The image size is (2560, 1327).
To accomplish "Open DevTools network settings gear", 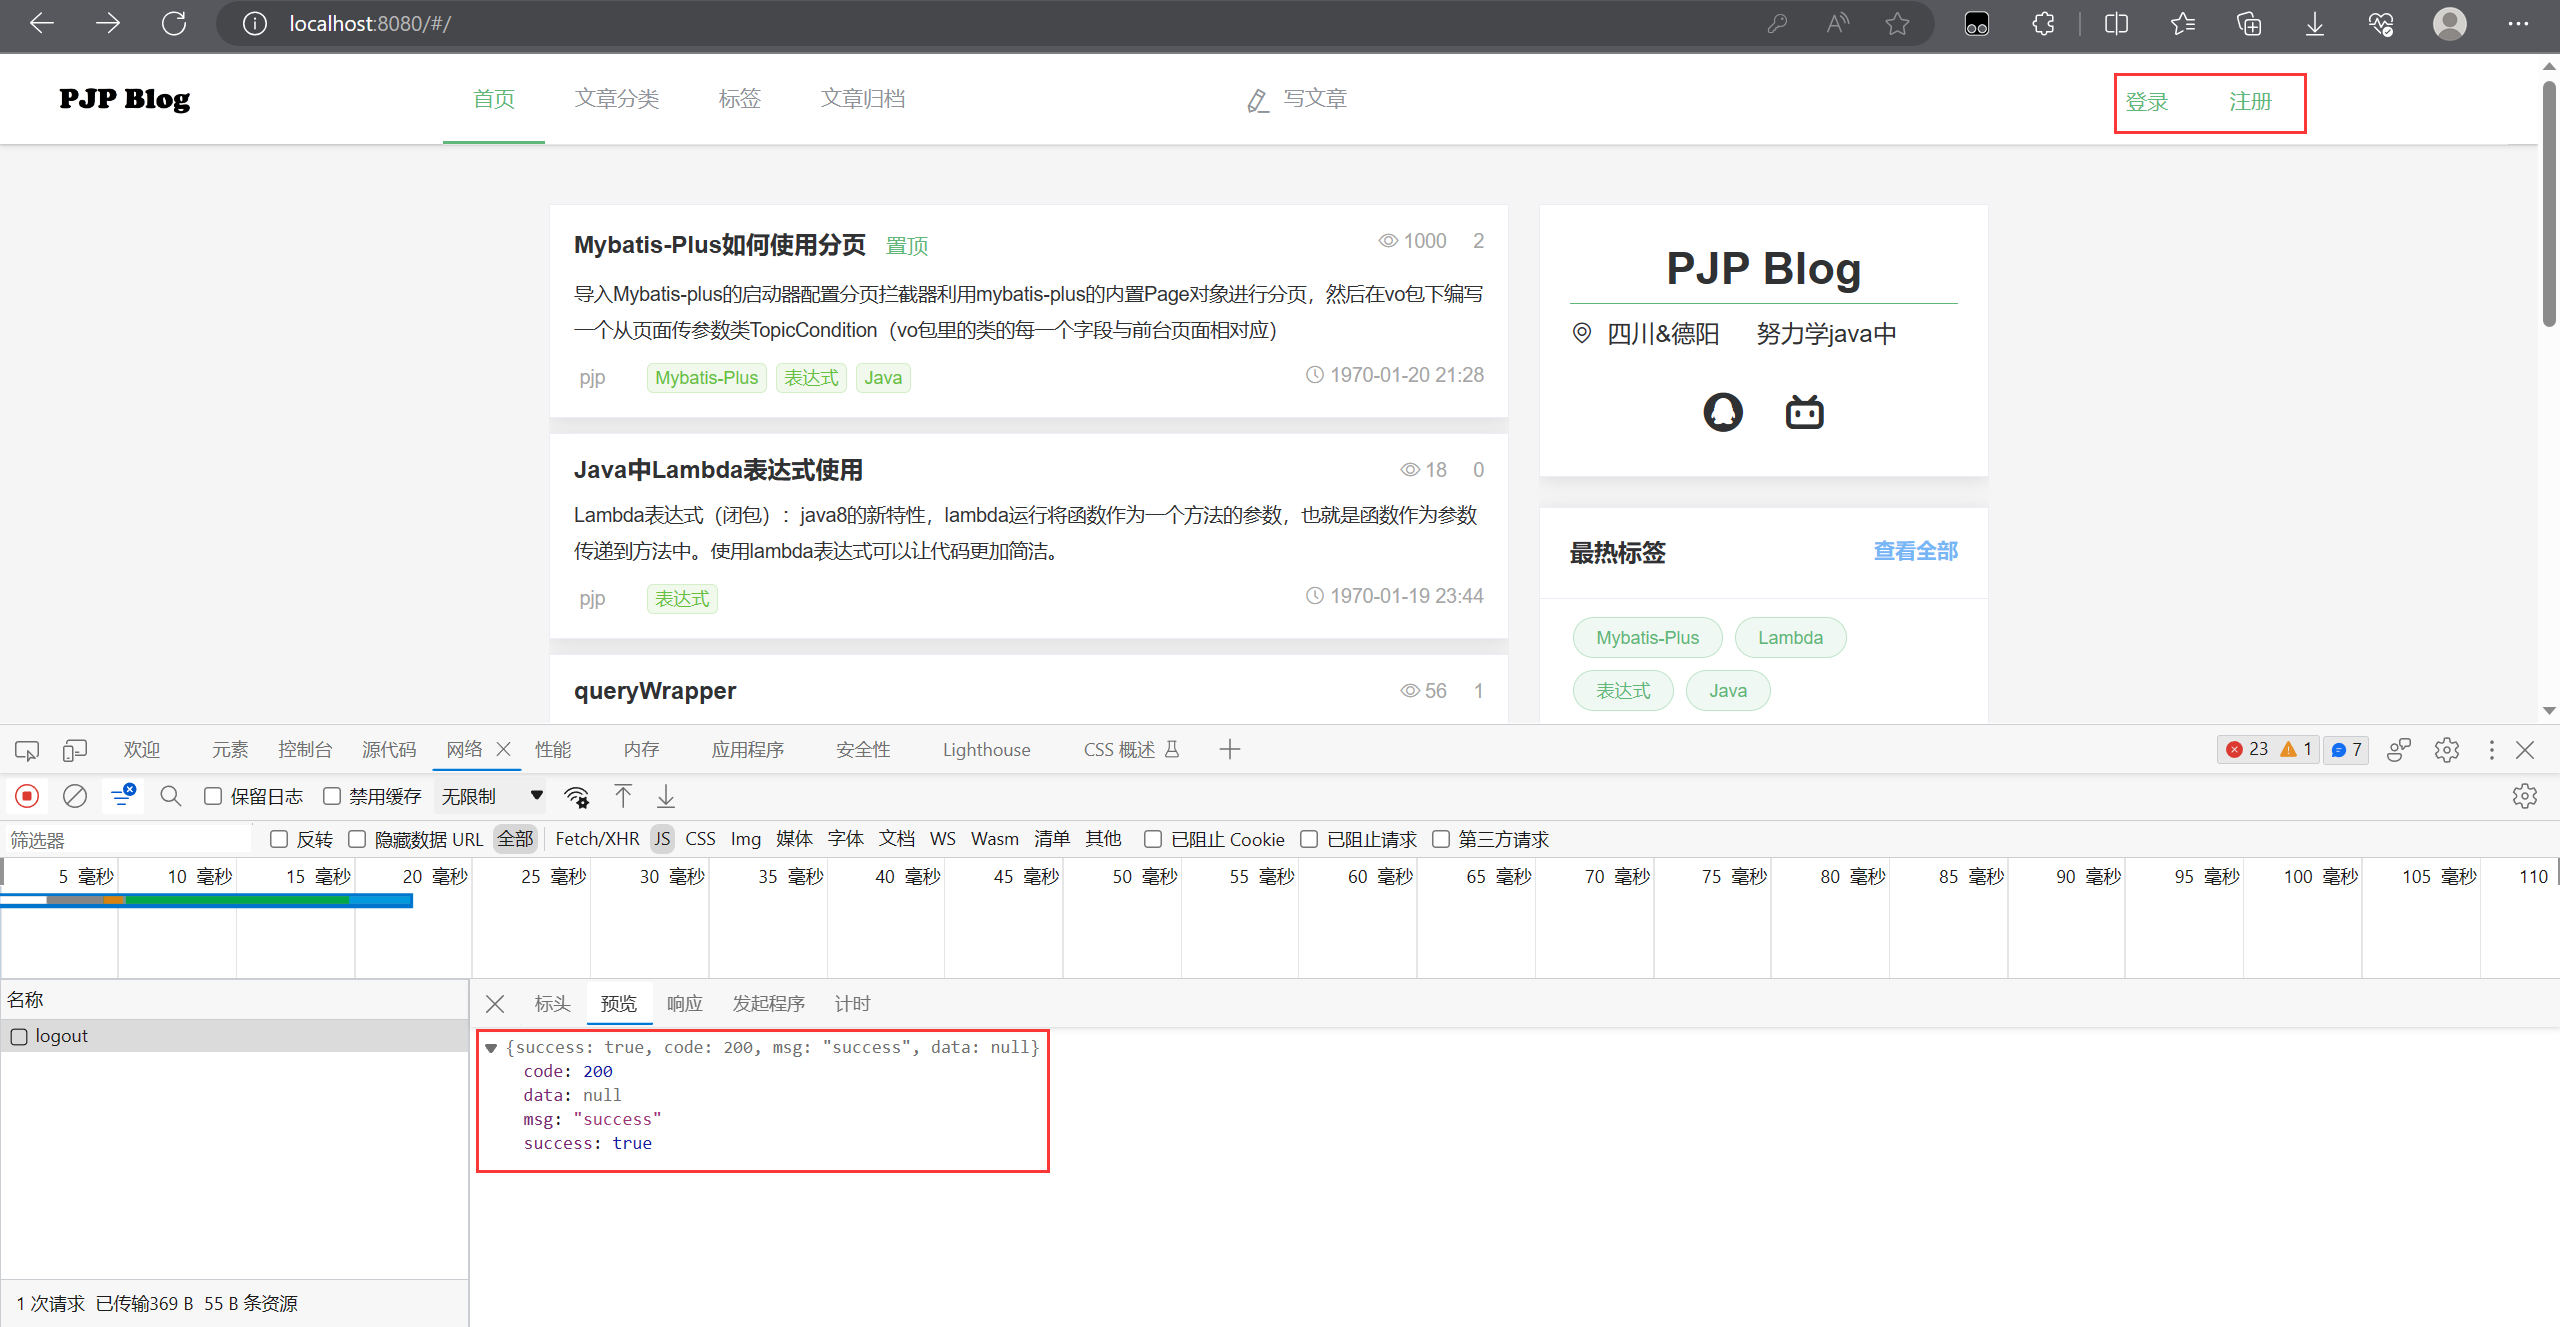I will point(2526,796).
